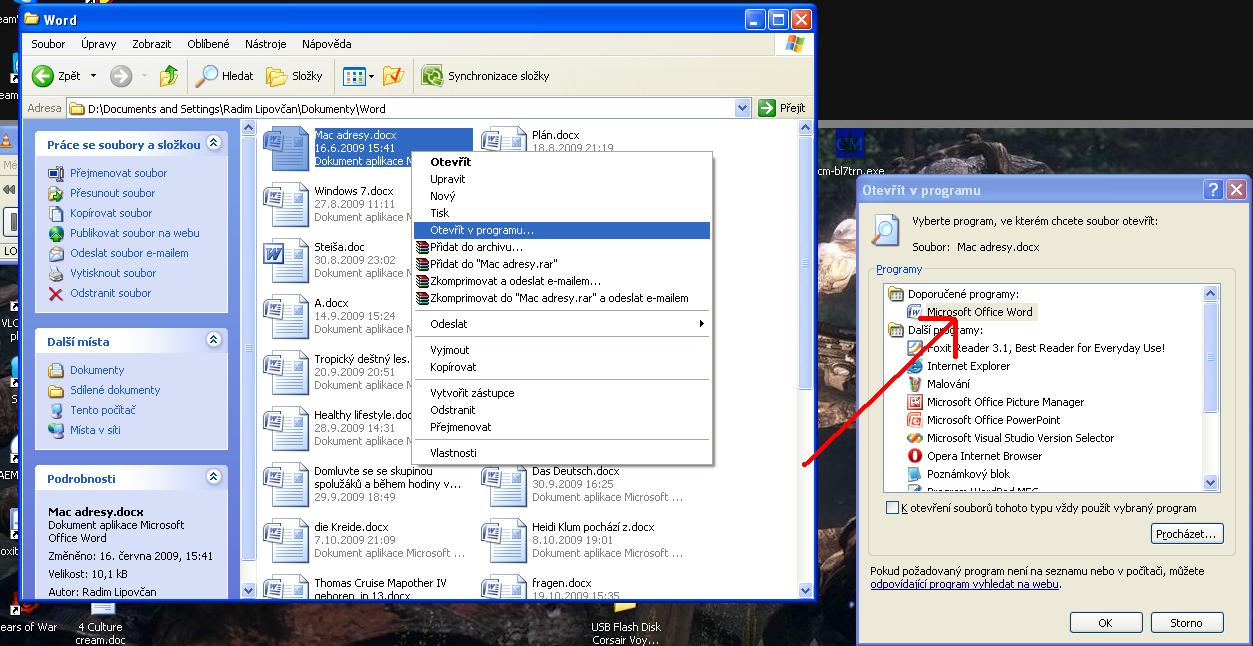Select Internet Explorer in the program list

(x=968, y=366)
